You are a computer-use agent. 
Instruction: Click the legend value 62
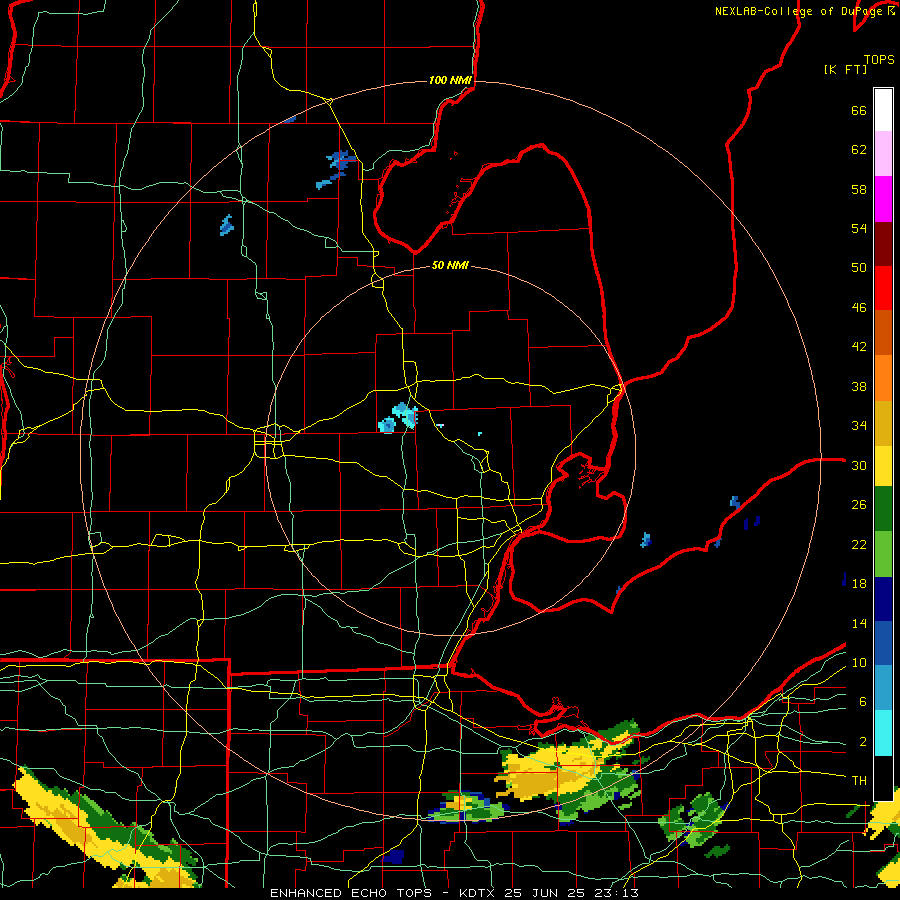(859, 150)
